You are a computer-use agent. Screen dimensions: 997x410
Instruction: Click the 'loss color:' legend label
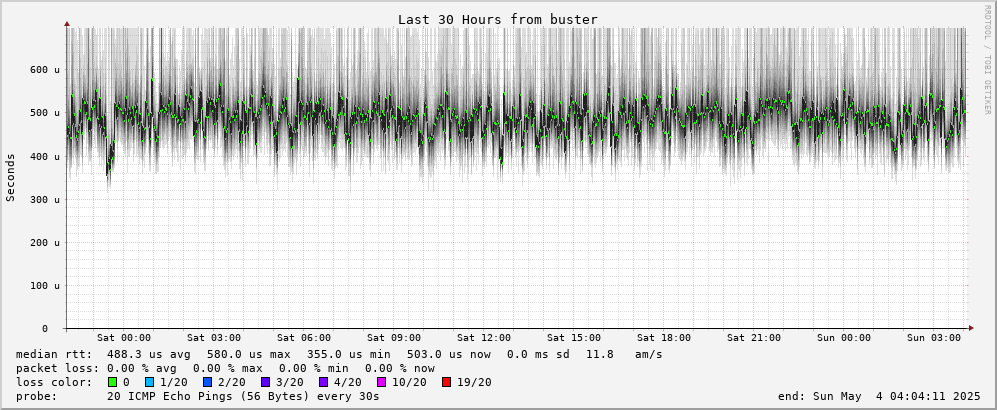click(x=54, y=383)
